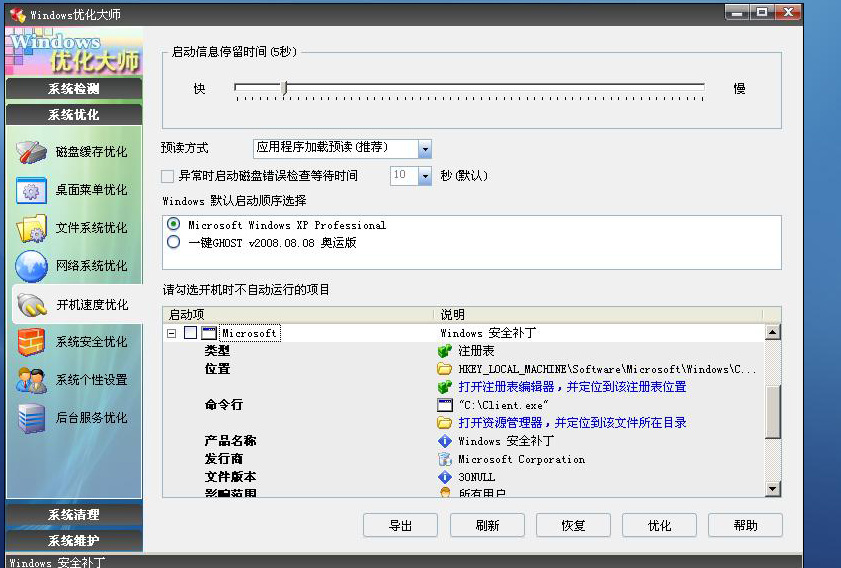Select 一键GHOST v2008.08.08 奥运版 radio button
This screenshot has height=568, width=841.
173,242
